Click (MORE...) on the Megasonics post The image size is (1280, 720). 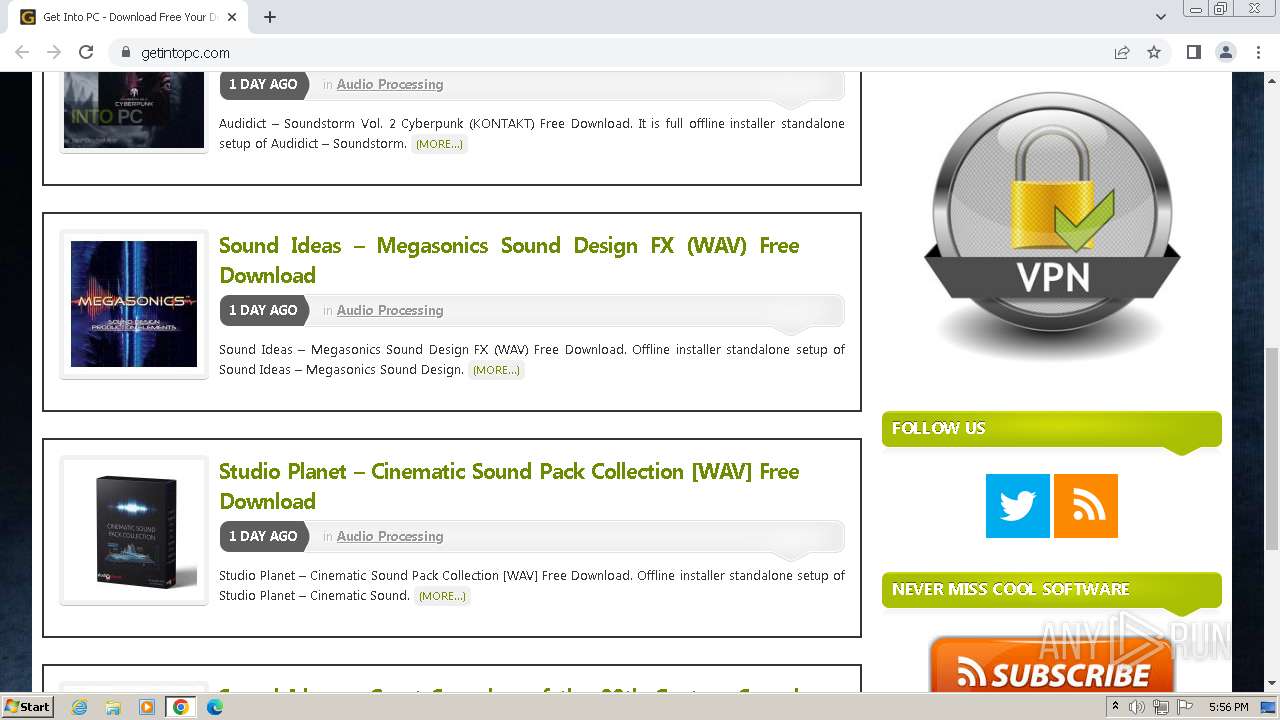(x=496, y=370)
